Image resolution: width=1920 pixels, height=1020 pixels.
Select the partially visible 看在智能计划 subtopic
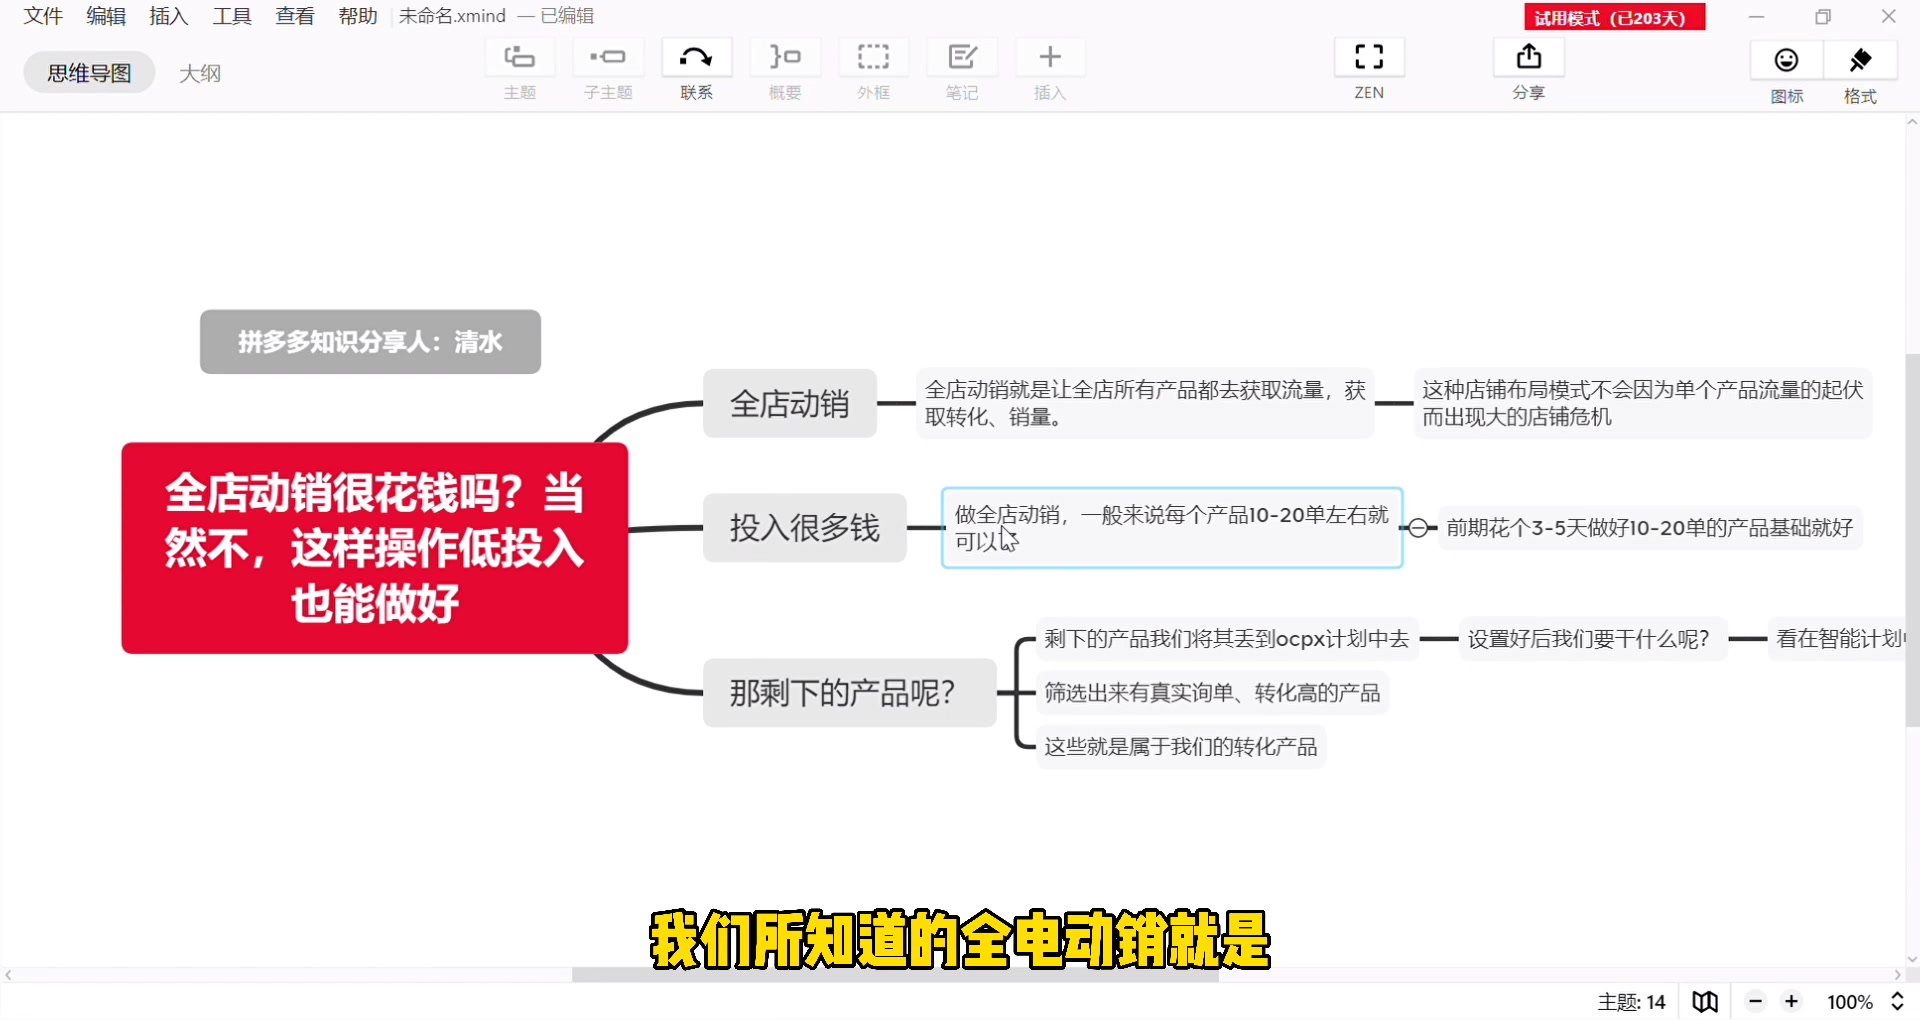pyautogui.click(x=1837, y=639)
